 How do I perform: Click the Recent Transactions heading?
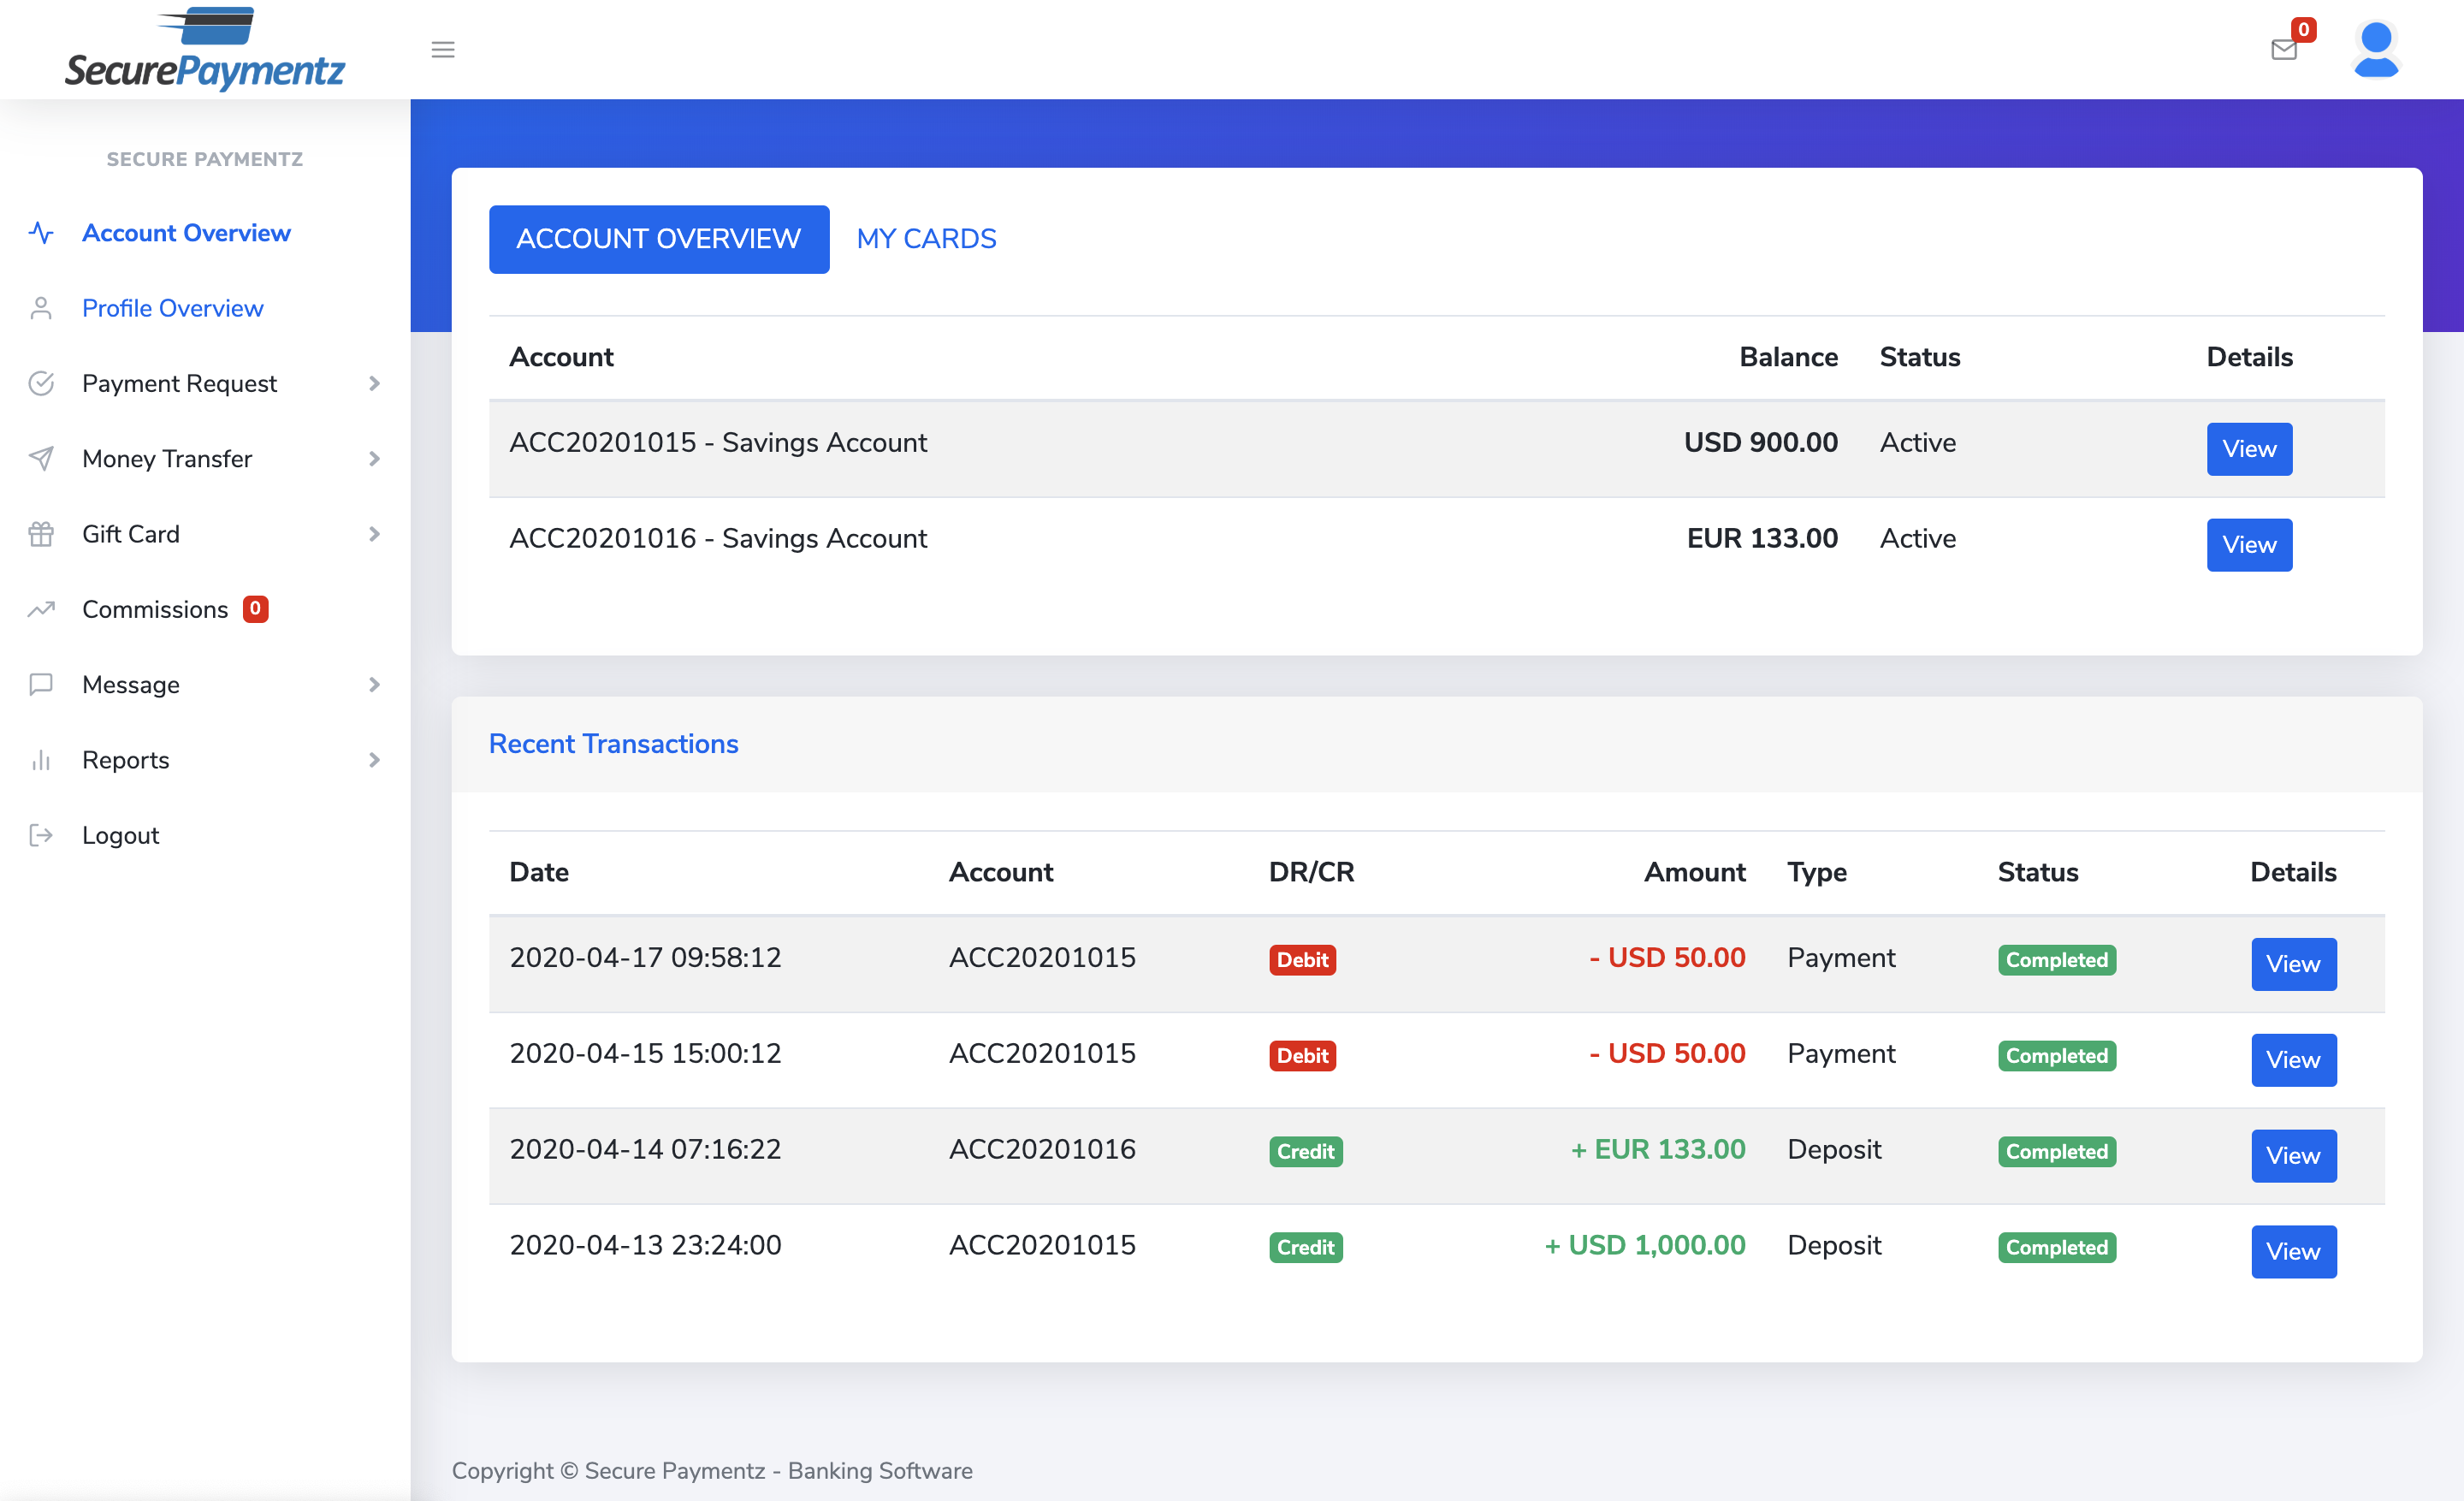pyautogui.click(x=613, y=744)
